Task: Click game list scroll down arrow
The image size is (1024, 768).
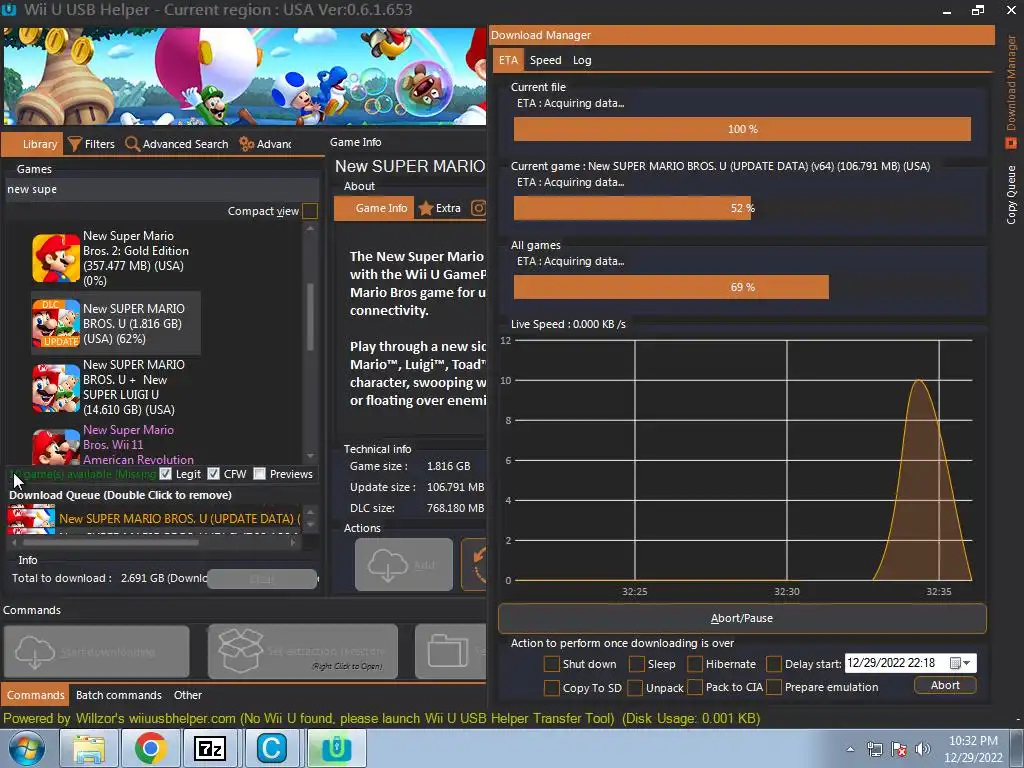Action: 310,456
